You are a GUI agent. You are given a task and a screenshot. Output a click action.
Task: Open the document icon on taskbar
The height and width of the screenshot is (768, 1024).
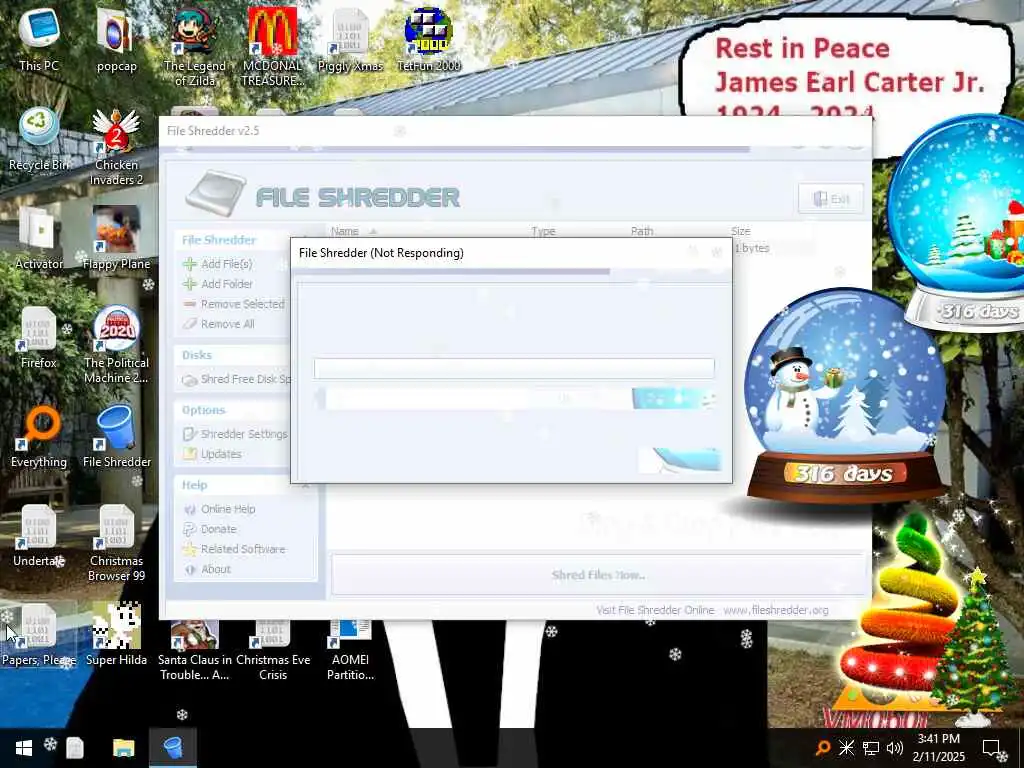point(75,748)
